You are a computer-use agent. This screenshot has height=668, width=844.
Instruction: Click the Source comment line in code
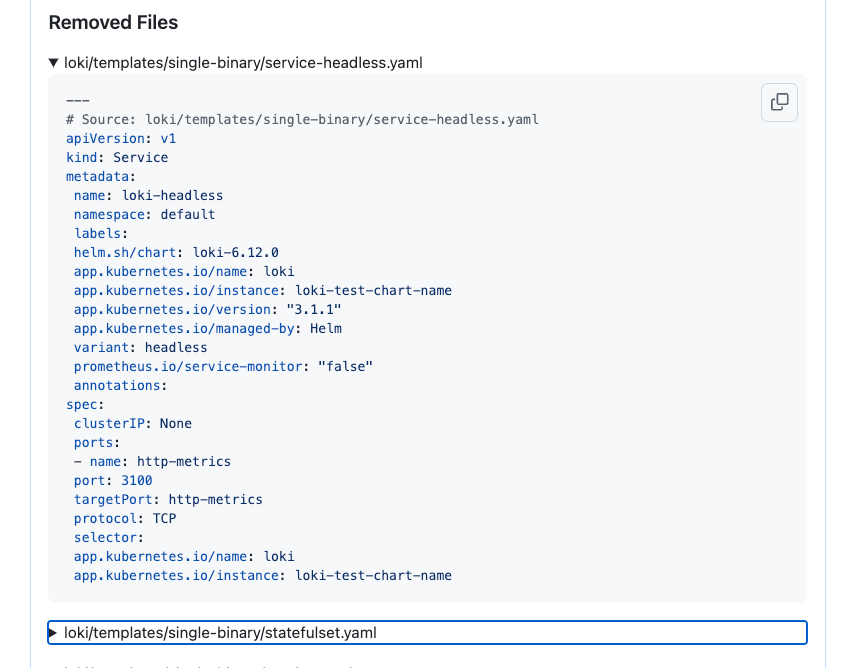point(302,119)
